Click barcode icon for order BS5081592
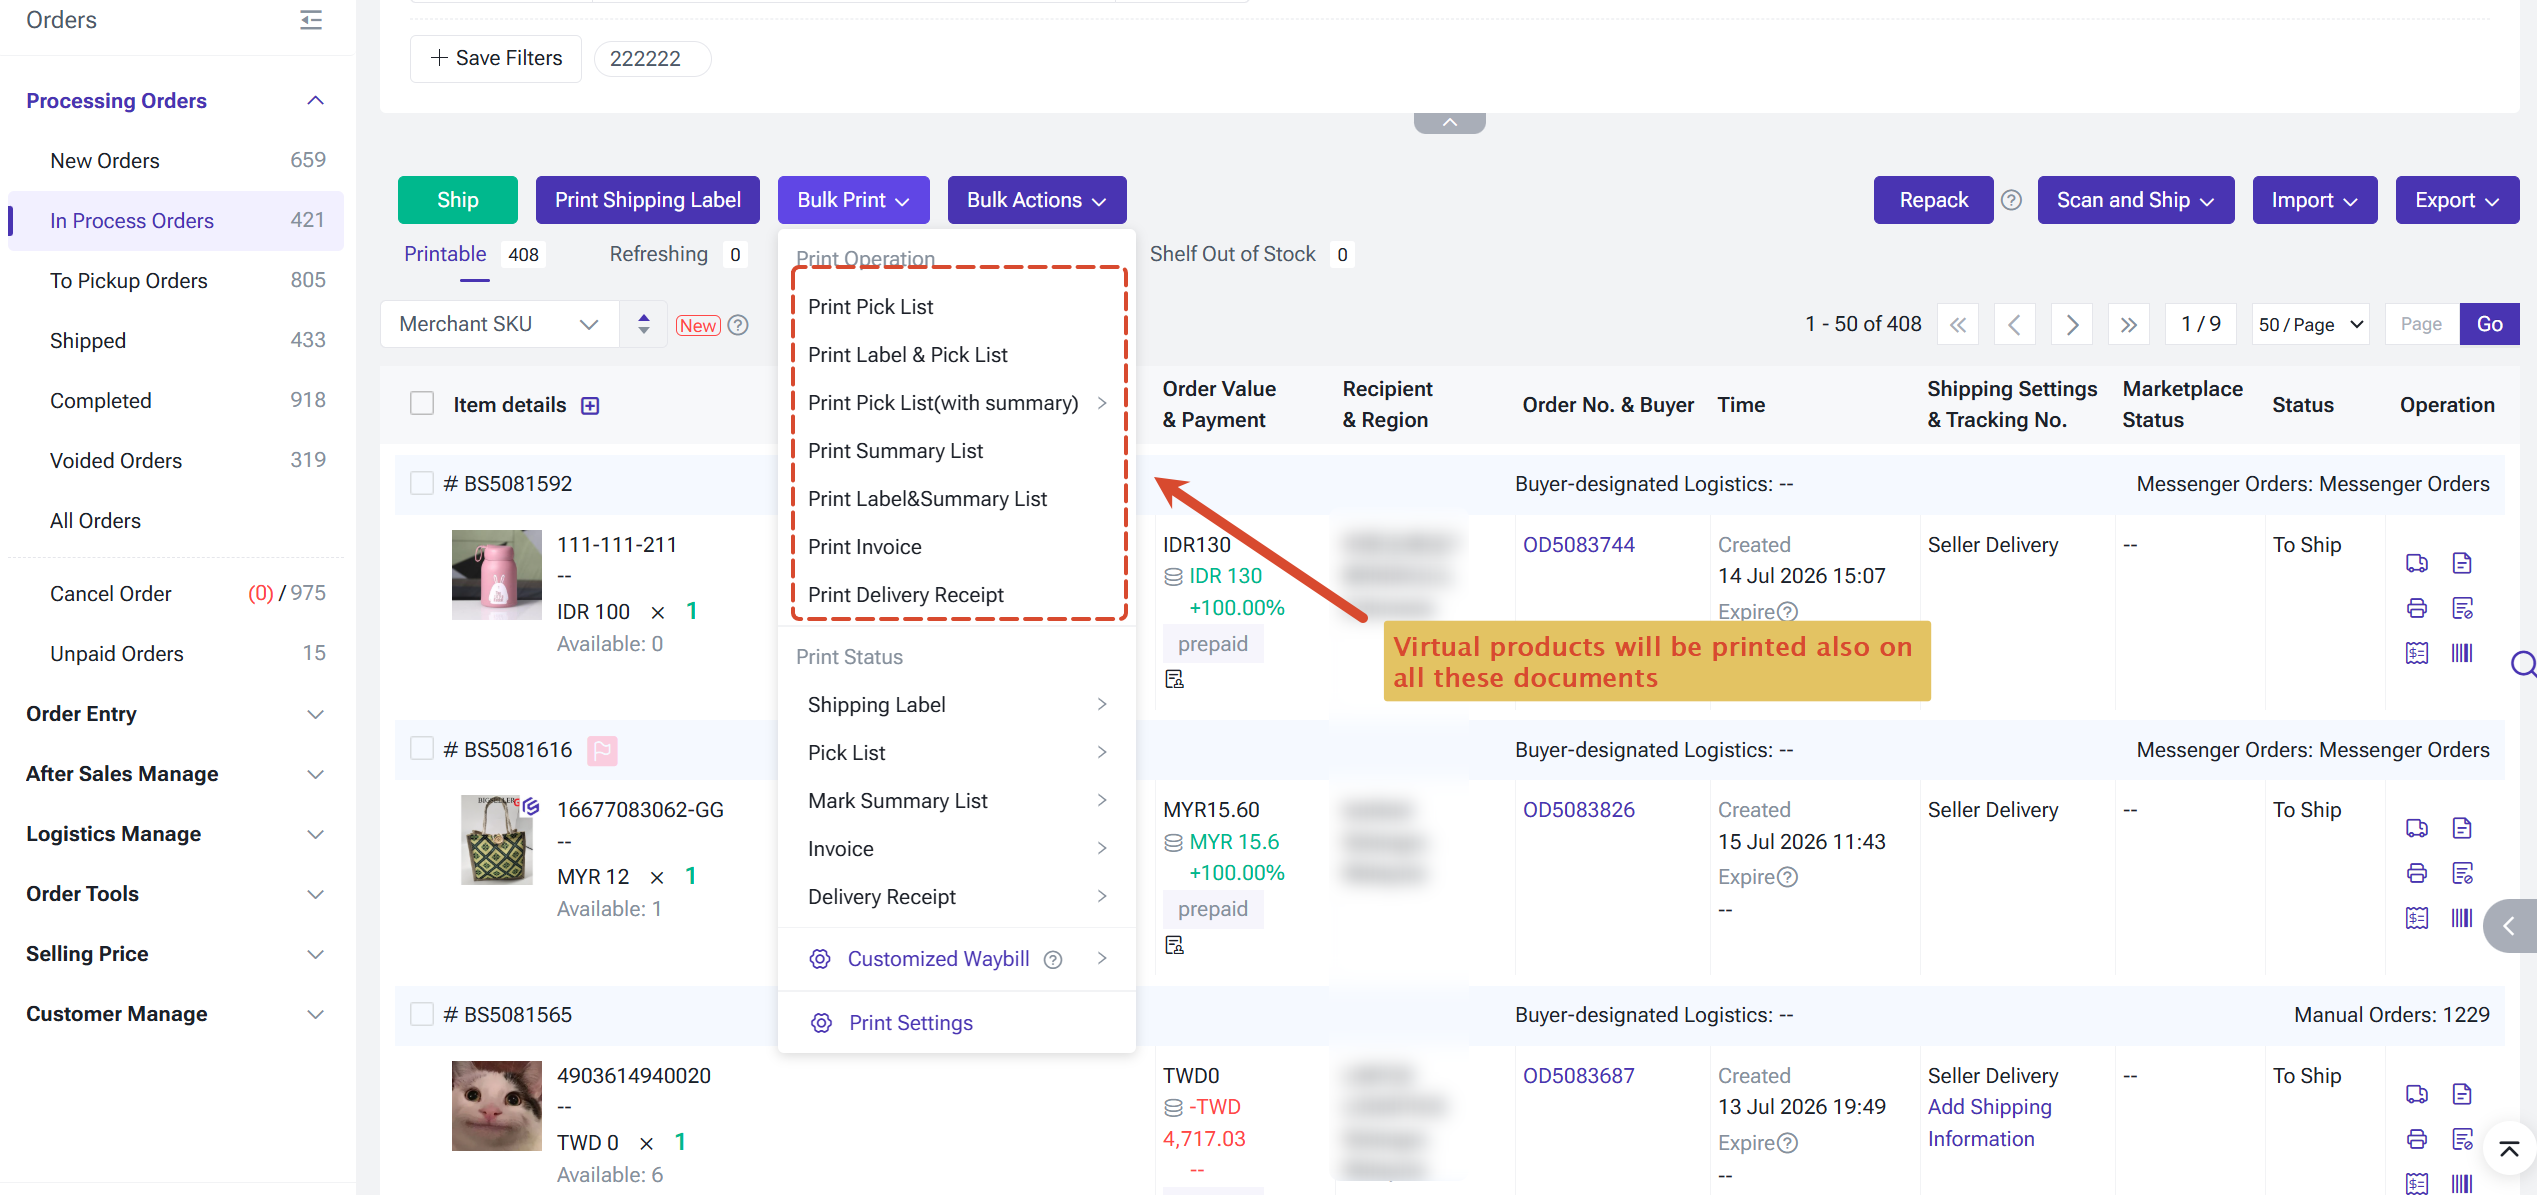Screen dimensions: 2537x1195 pyautogui.click(x=2462, y=653)
